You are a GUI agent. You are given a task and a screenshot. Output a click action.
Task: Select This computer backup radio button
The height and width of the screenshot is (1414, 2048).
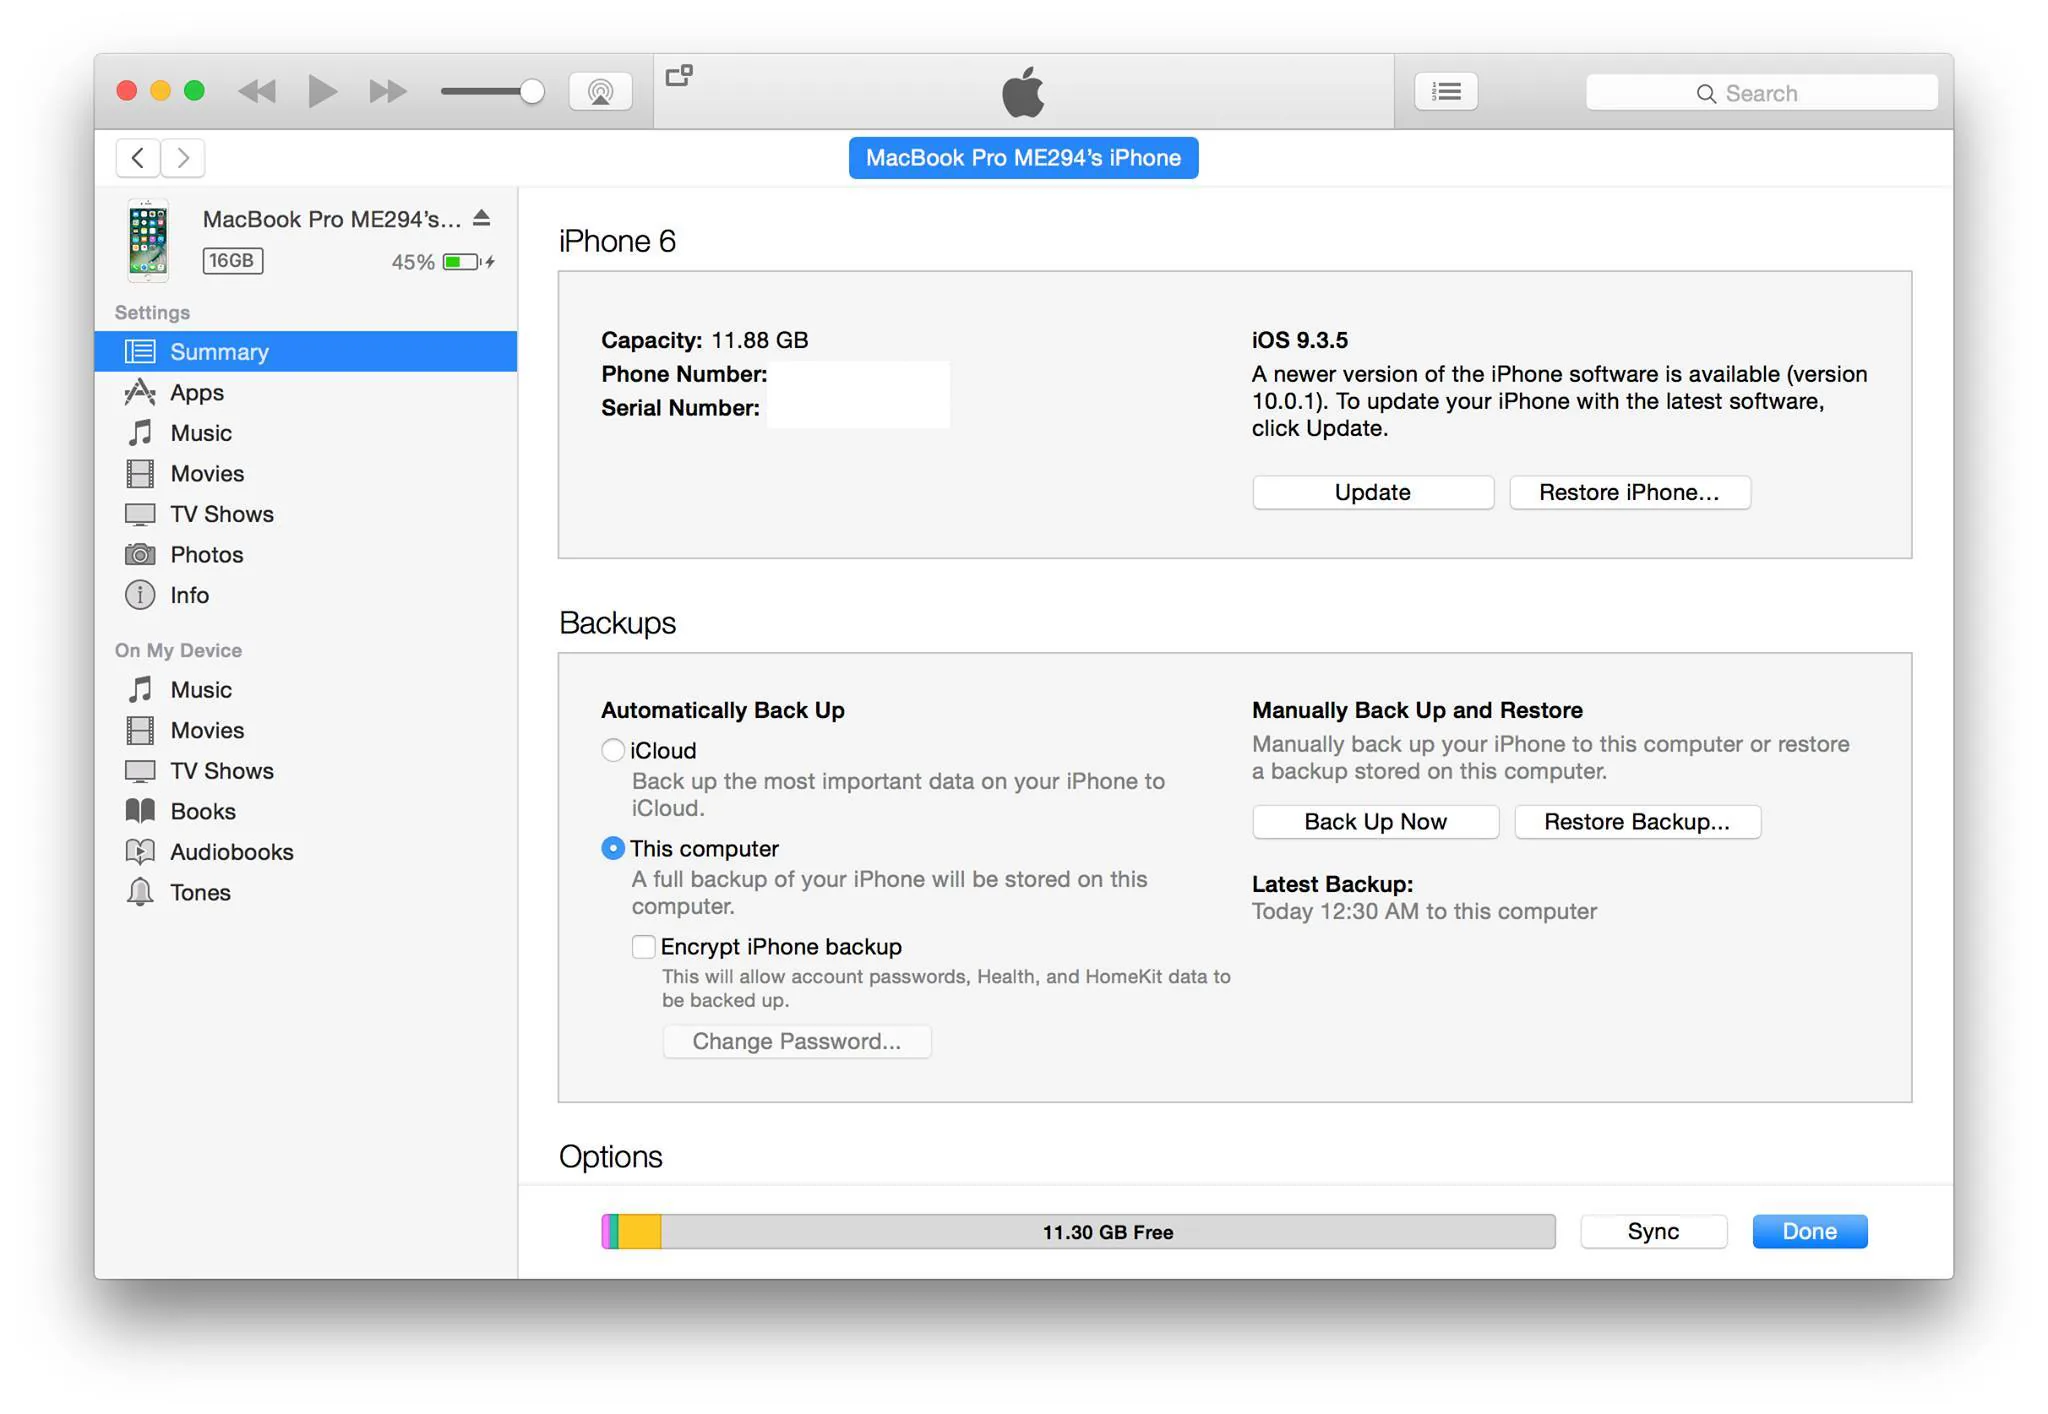pyautogui.click(x=613, y=848)
